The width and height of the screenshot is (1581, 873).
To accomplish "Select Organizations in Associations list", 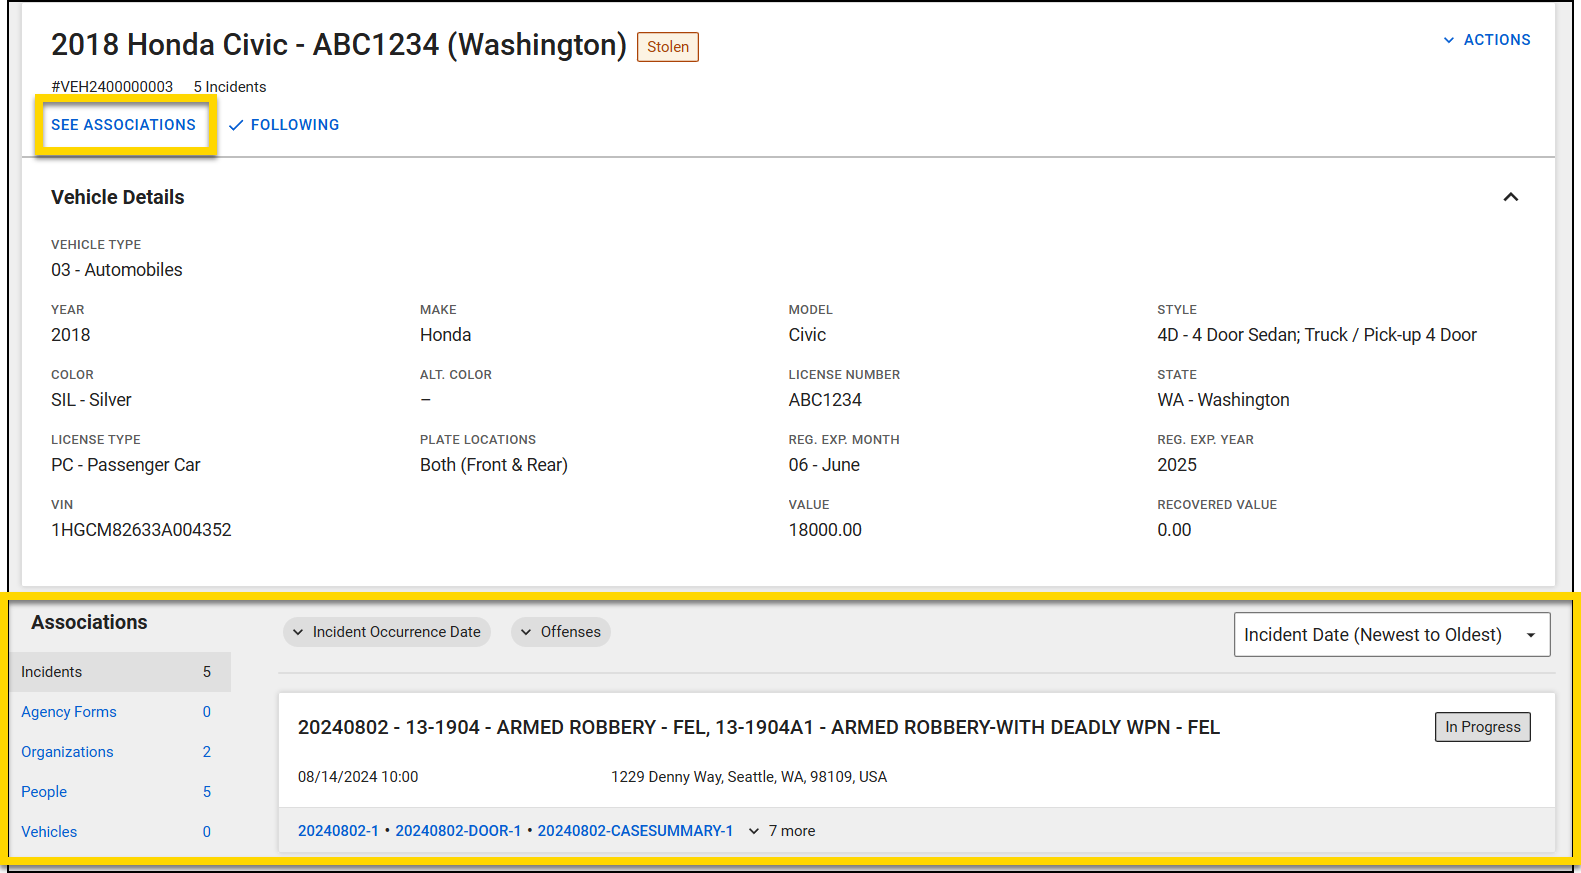I will [x=67, y=752].
